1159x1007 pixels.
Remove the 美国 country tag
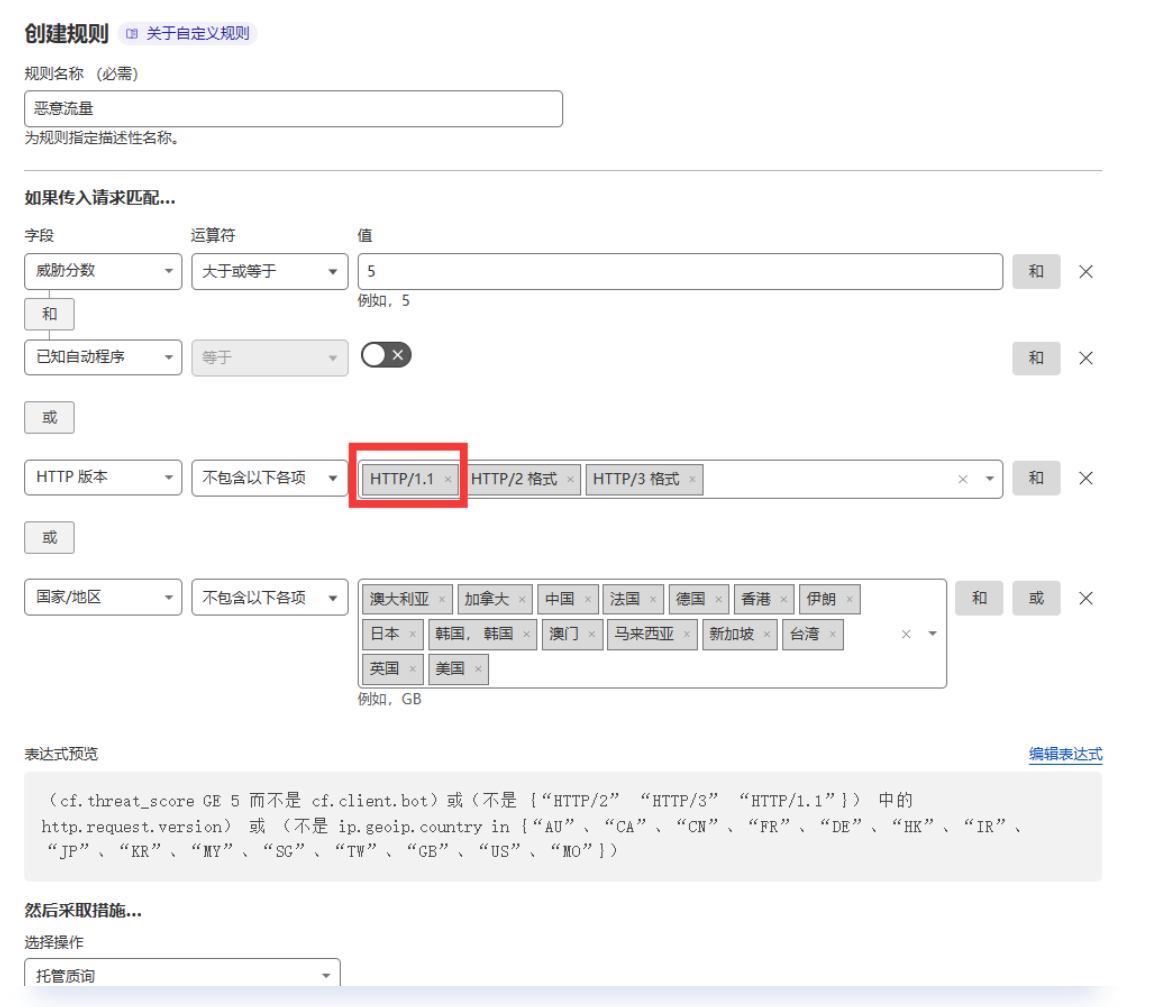click(x=478, y=669)
